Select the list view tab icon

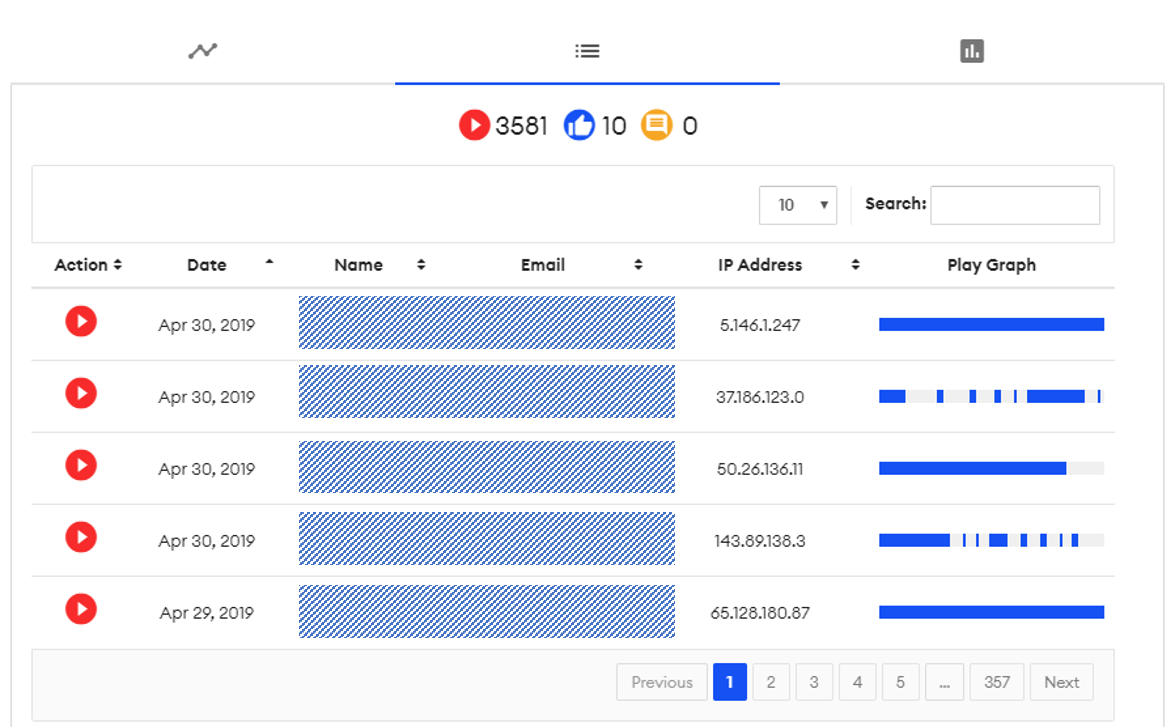click(587, 51)
